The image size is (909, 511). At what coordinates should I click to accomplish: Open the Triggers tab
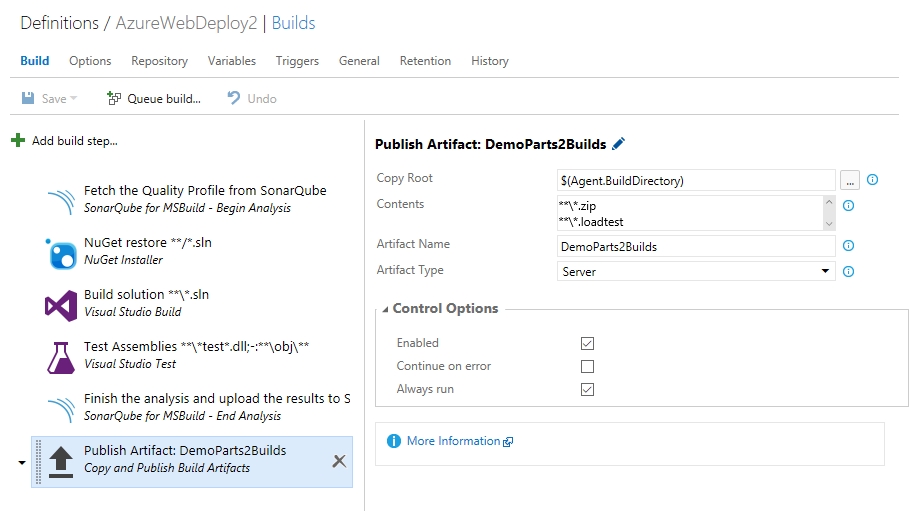[x=297, y=61]
